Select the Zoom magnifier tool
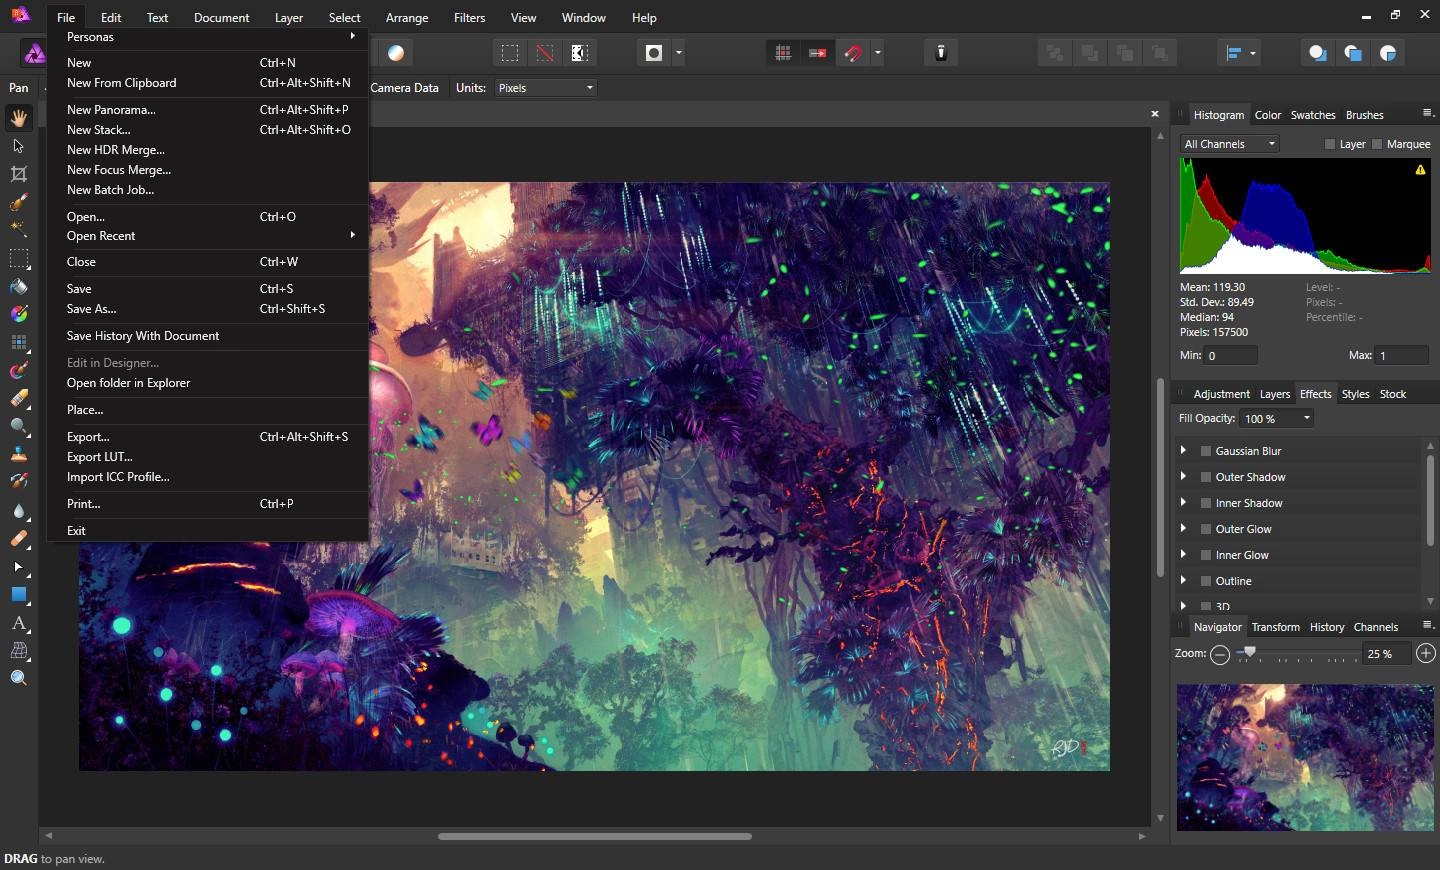 tap(18, 679)
